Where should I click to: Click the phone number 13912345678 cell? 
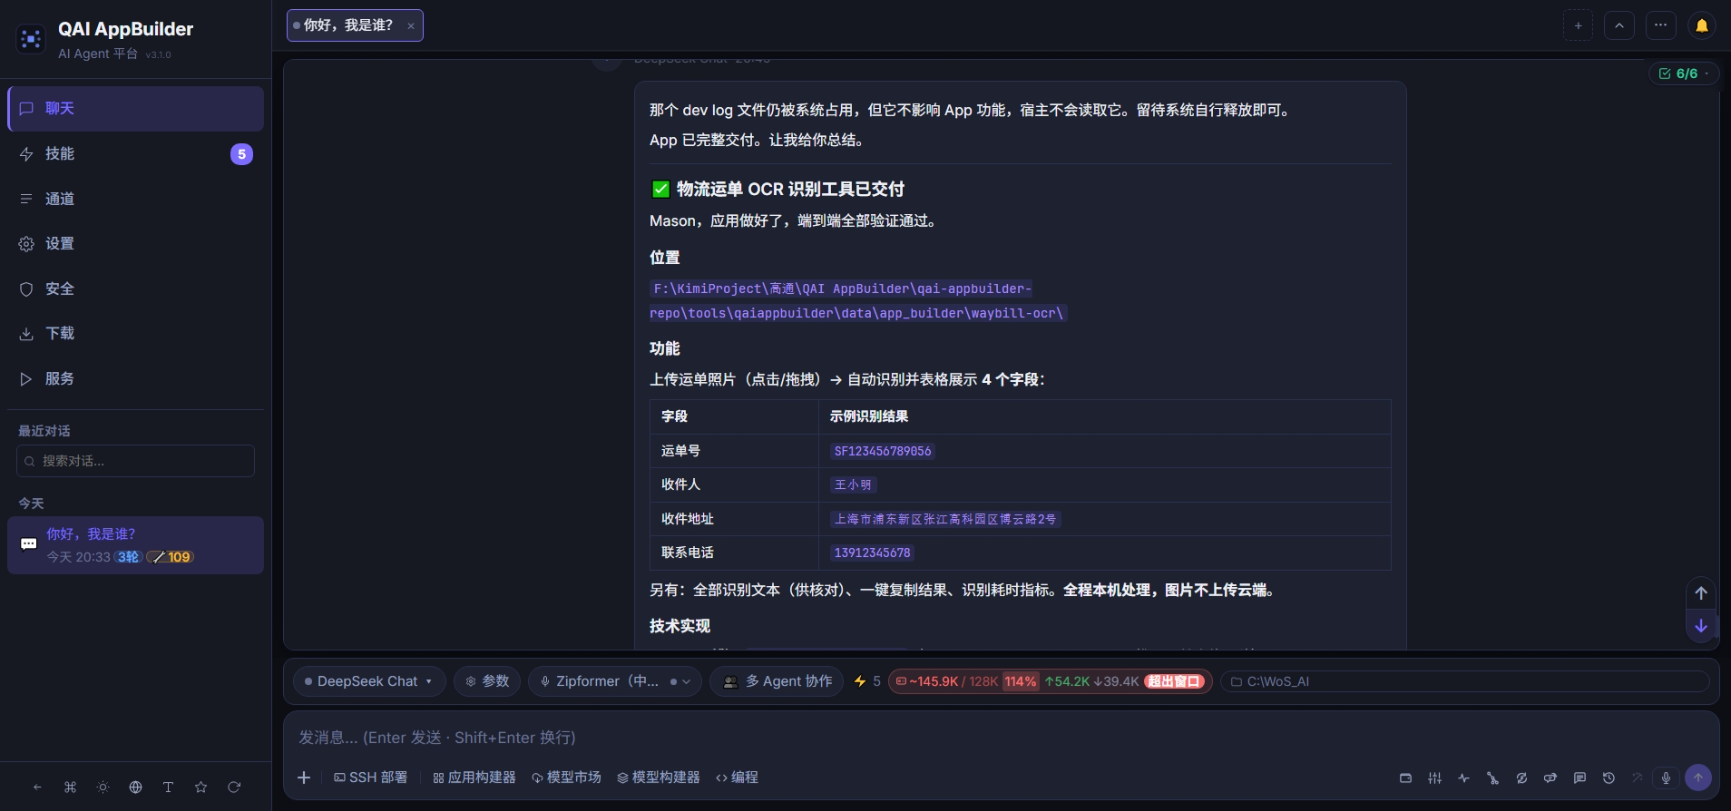(872, 553)
